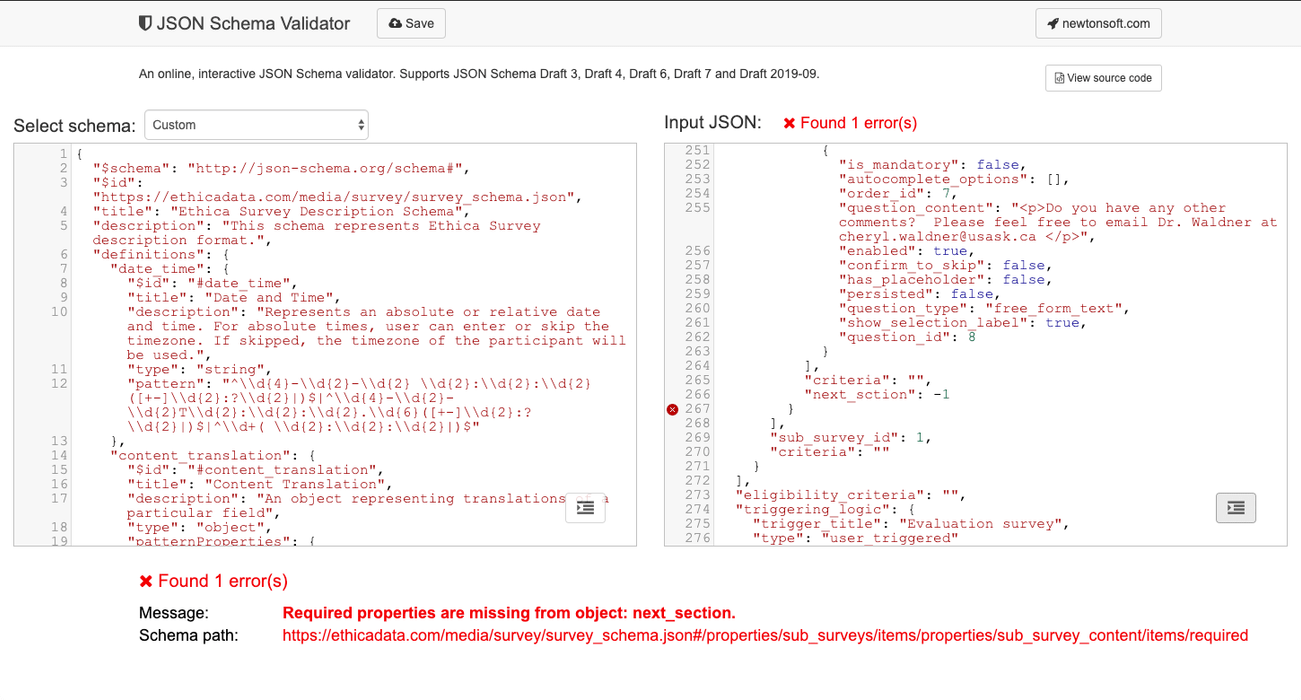The image size is (1301, 700).
Task: Visit newtonsoft.com via the header button
Action: (1098, 23)
